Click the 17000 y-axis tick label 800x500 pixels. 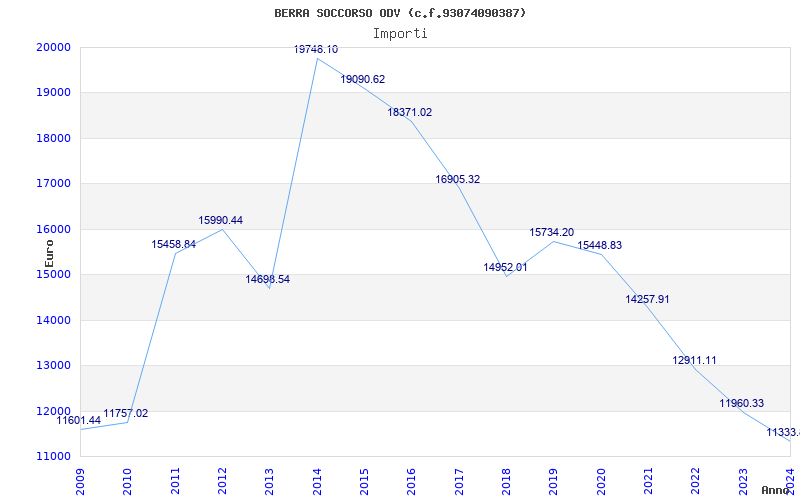click(x=53, y=184)
